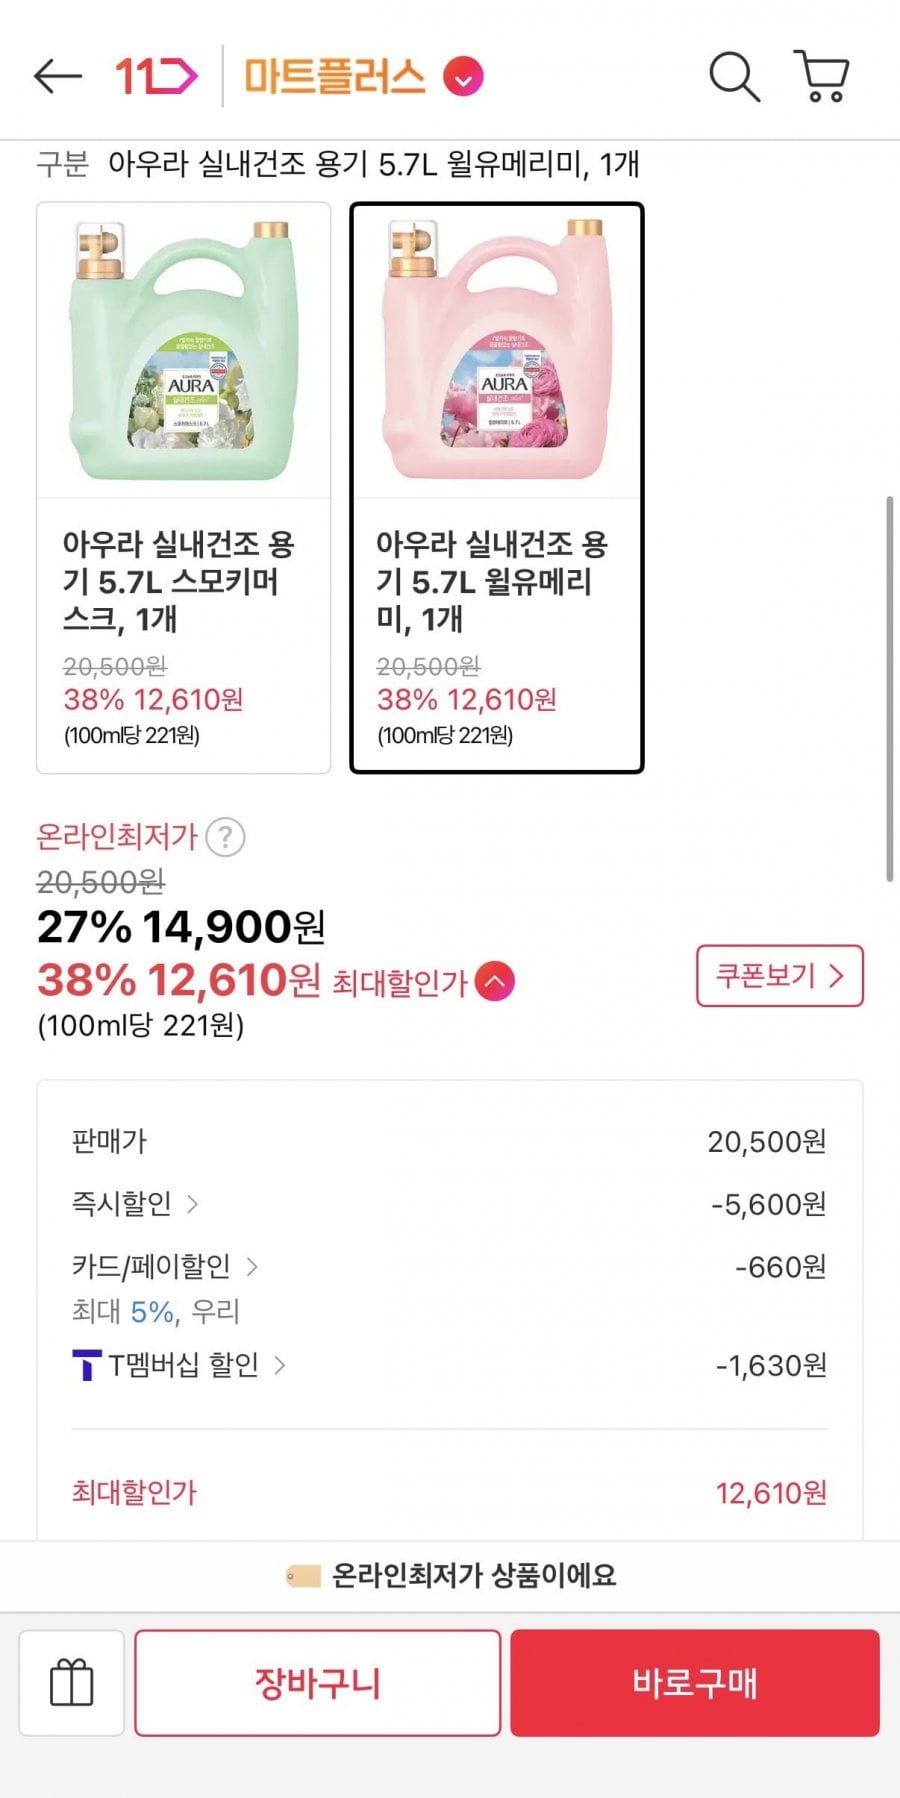
Task: Select the 윌유메리미 pink option card
Action: (497, 487)
